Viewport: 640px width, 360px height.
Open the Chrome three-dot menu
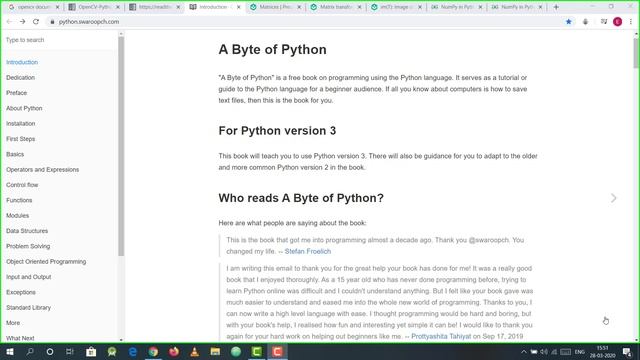(631, 22)
